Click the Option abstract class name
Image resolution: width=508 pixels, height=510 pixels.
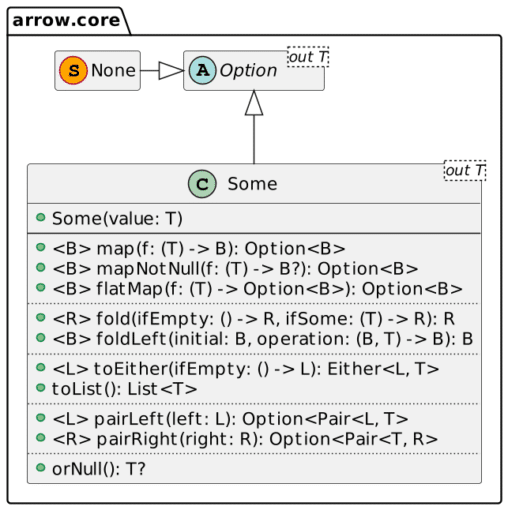(x=248, y=71)
